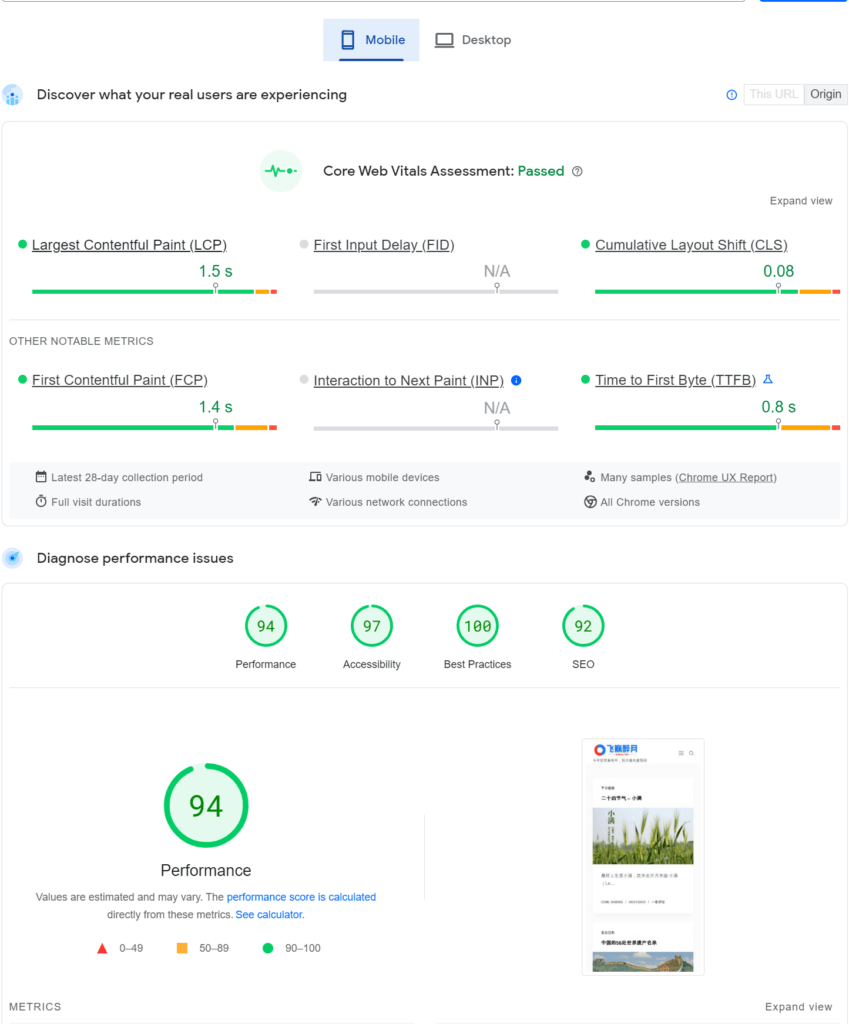The height and width of the screenshot is (1024, 849).
Task: Click the mobile page screenshot thumbnail
Action: pos(643,856)
